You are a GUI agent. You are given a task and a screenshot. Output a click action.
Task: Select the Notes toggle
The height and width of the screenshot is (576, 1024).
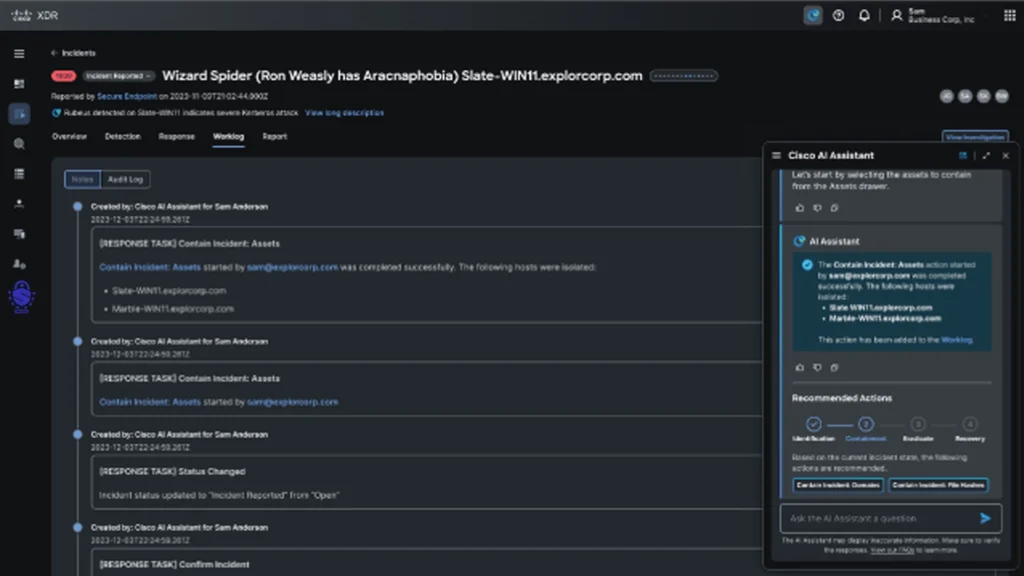click(82, 179)
